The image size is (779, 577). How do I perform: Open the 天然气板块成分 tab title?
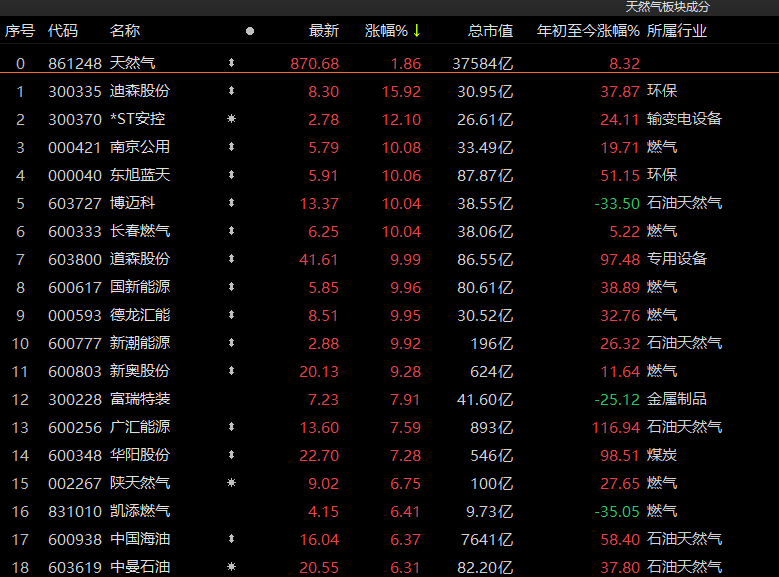pyautogui.click(x=667, y=7)
